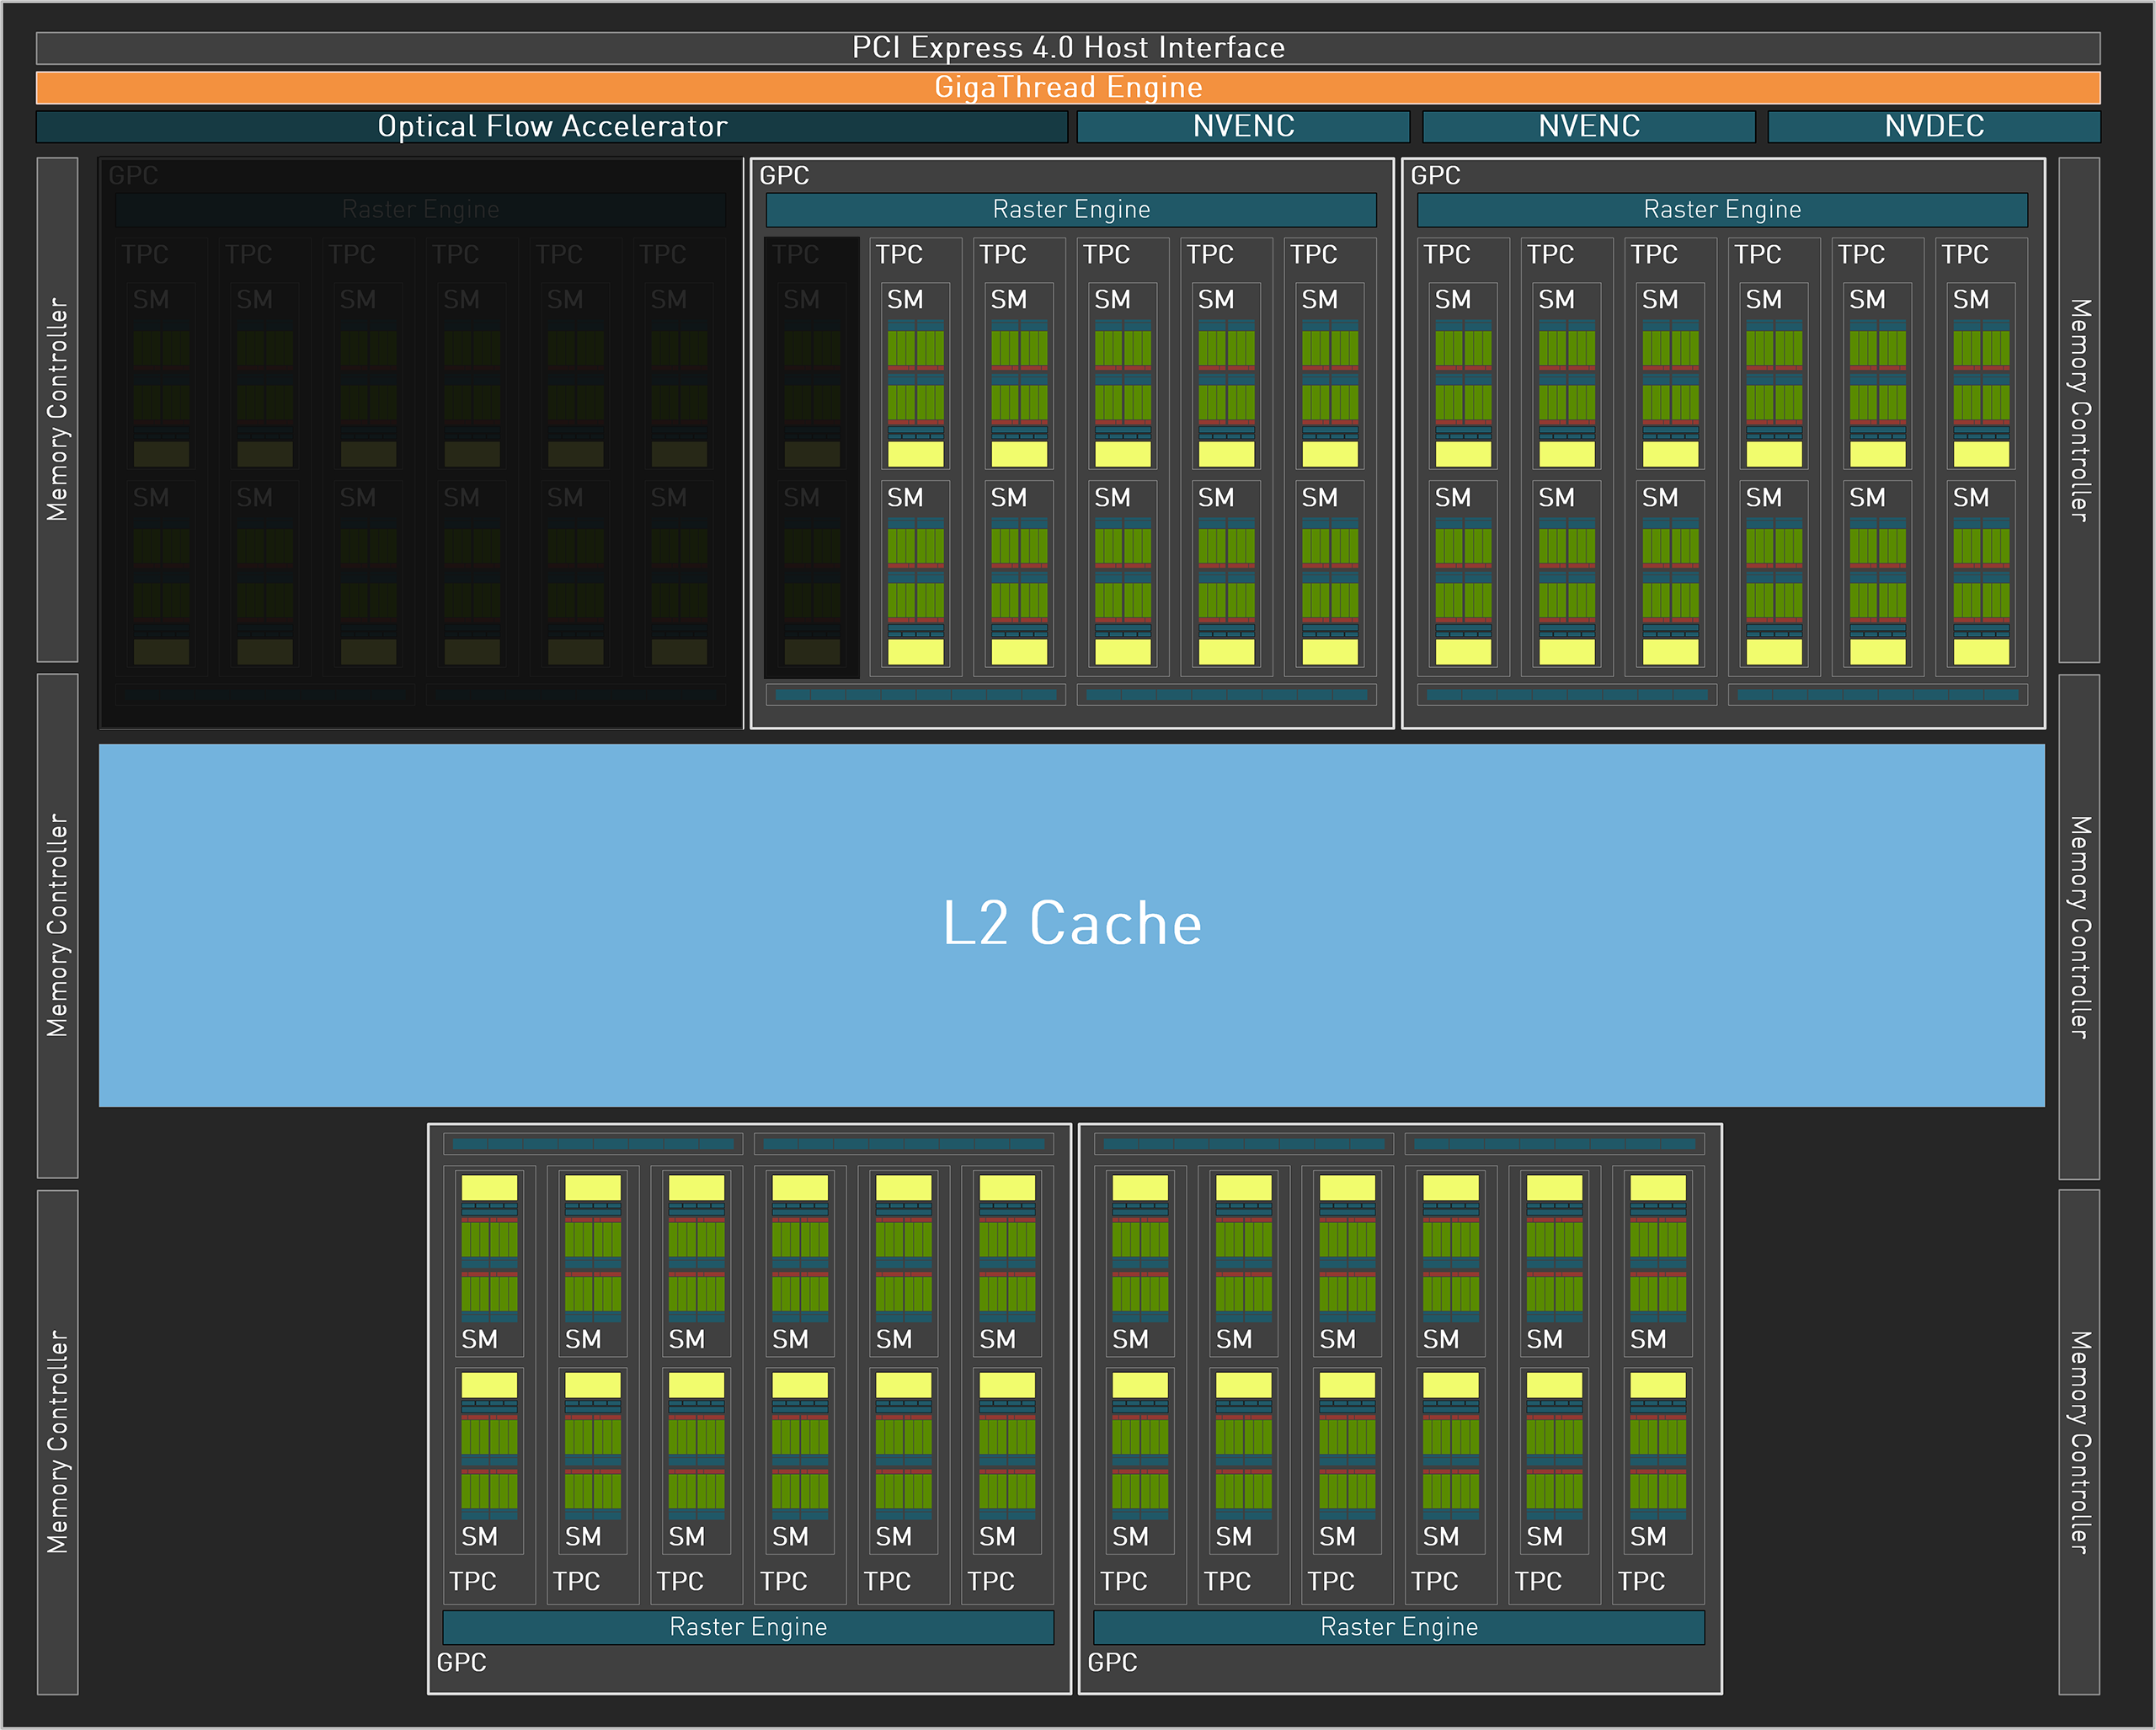Select the NVENC block beside NVDEC
The width and height of the screenshot is (2156, 1730).
click(1588, 127)
